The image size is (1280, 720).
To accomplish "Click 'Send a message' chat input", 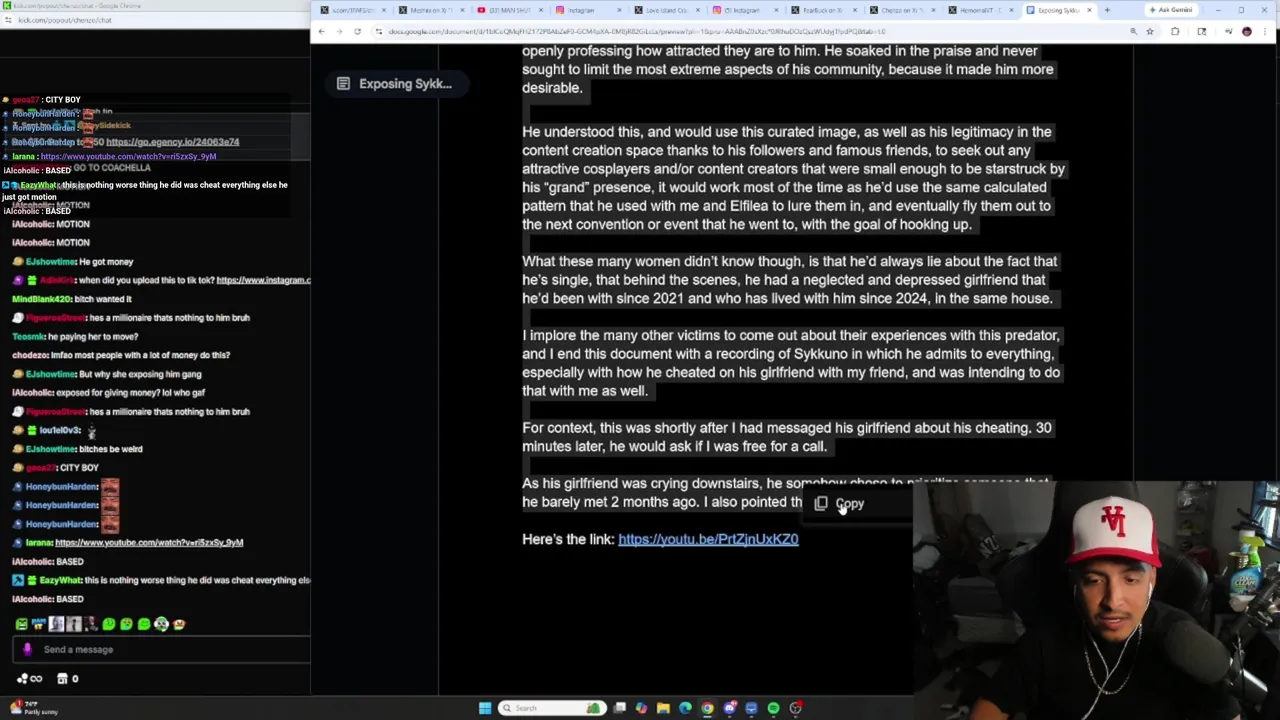I will 160,649.
